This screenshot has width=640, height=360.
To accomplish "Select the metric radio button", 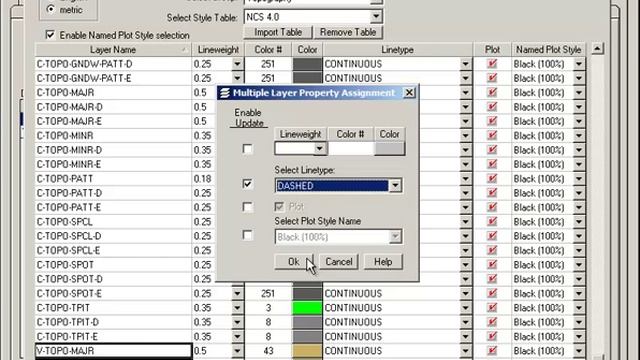I will pyautogui.click(x=51, y=9).
